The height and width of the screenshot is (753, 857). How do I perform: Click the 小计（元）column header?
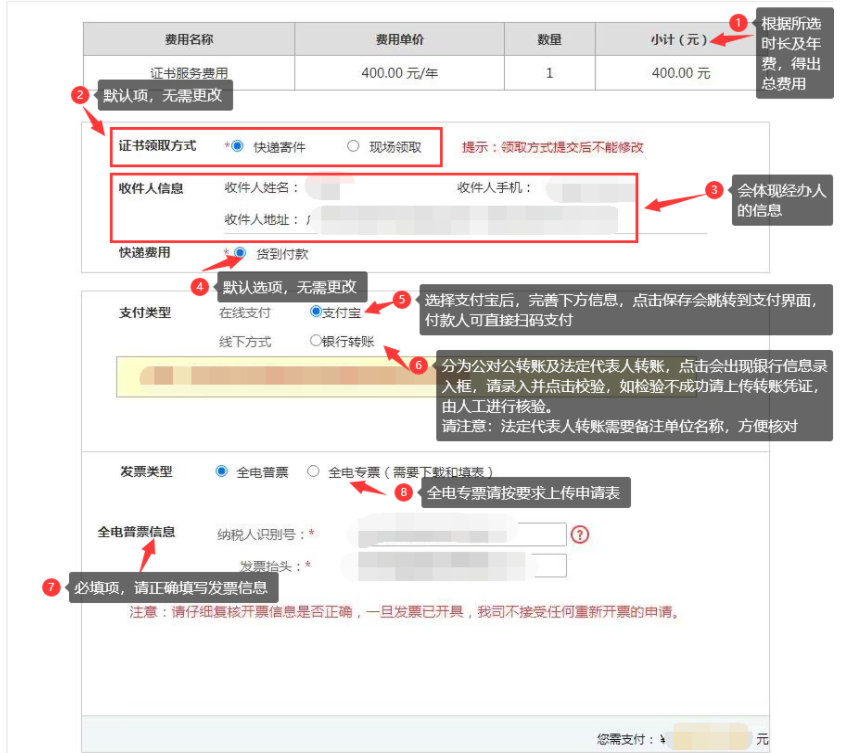[678, 40]
